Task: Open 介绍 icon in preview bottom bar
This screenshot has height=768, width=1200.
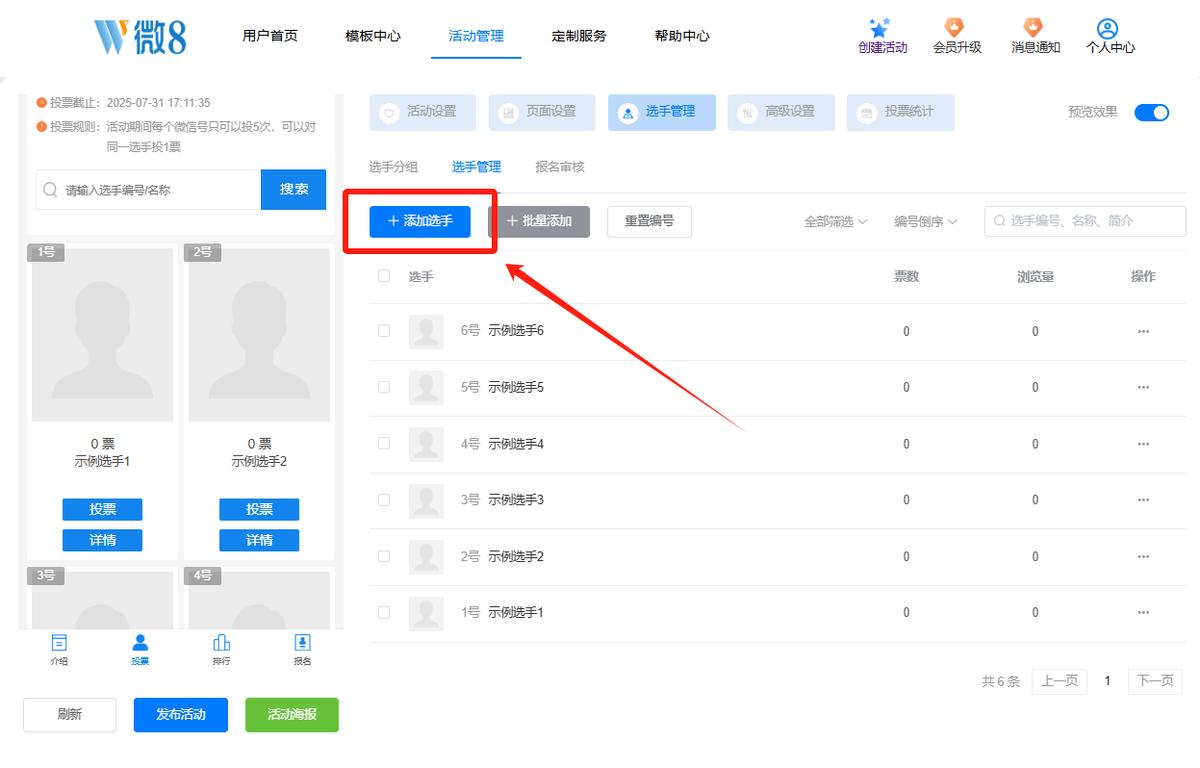Action: [x=60, y=642]
